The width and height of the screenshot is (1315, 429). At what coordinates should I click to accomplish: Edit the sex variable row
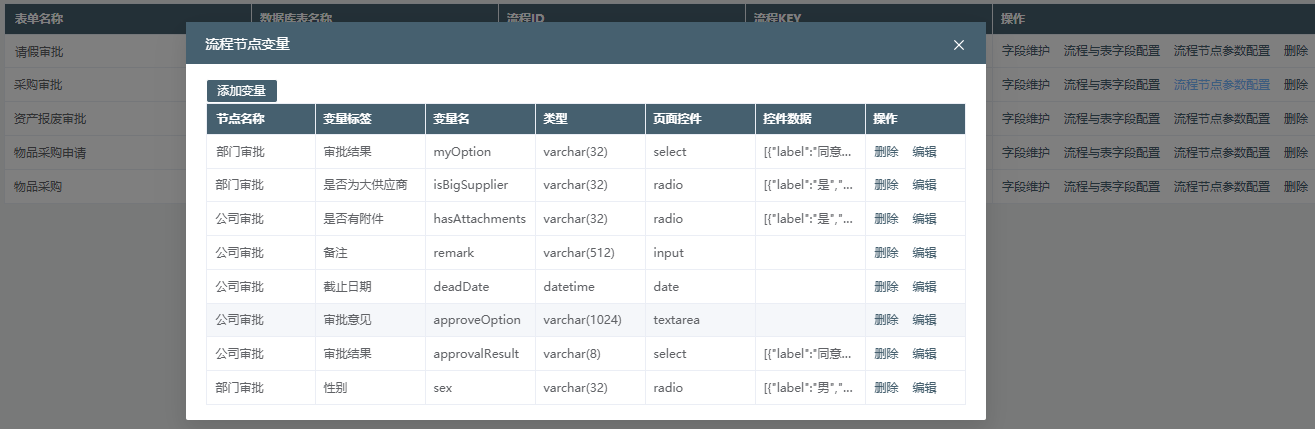tap(924, 388)
